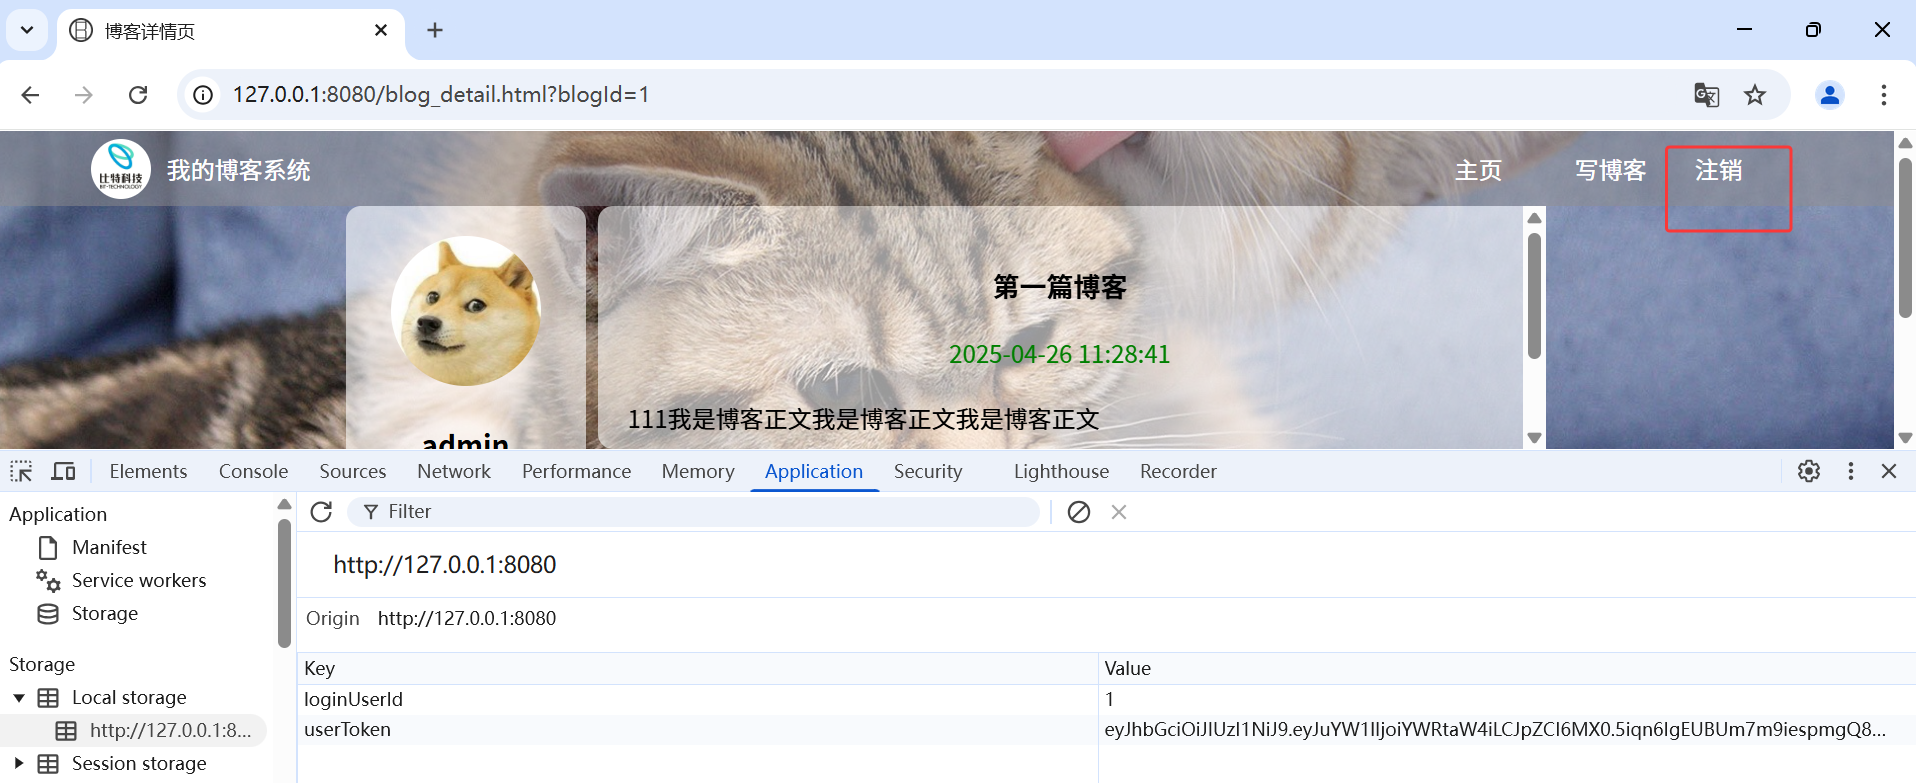Select the userToken key cell
The width and height of the screenshot is (1916, 783).
[x=697, y=729]
